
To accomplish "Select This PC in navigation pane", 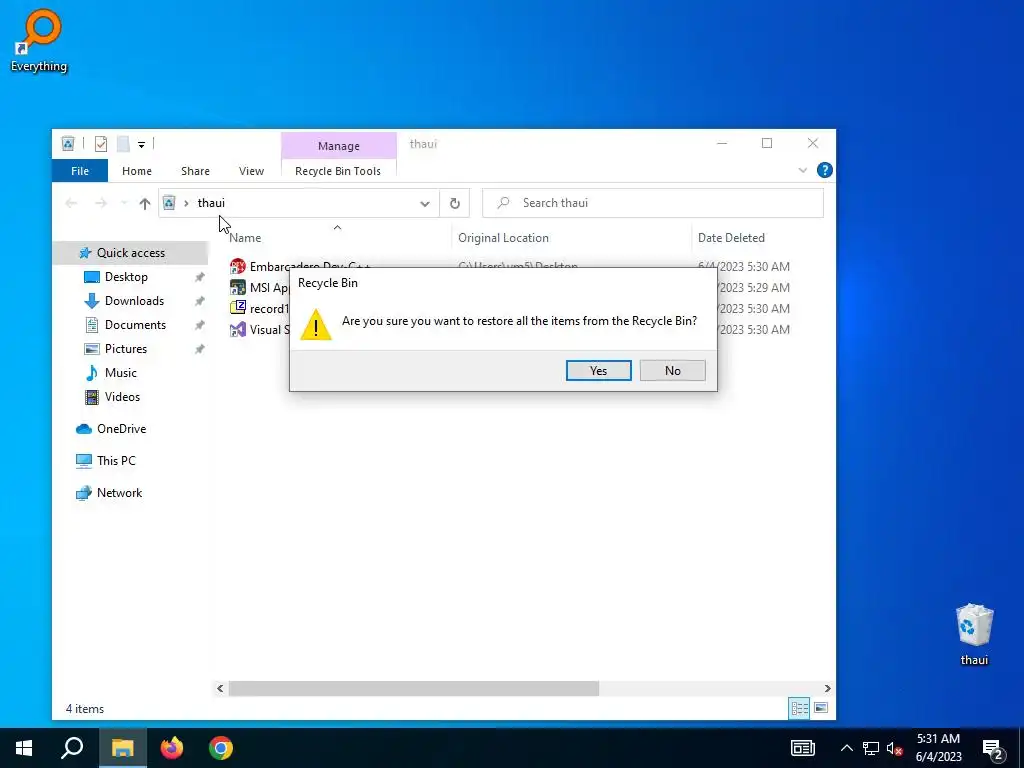I will tap(116, 461).
